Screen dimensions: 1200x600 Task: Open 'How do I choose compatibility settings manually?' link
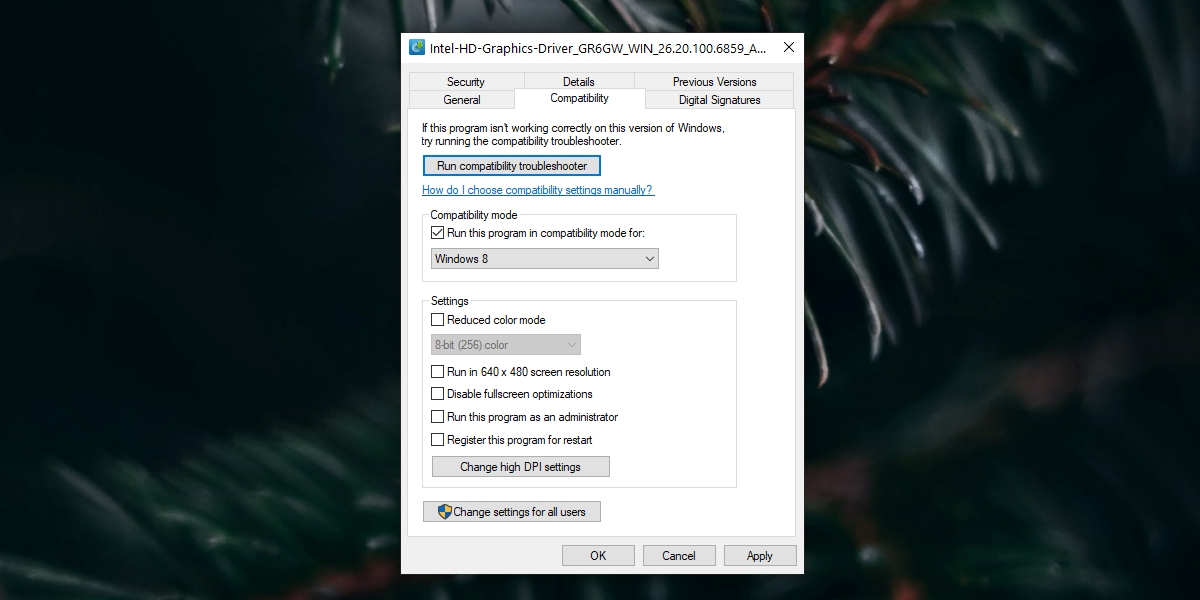(538, 190)
